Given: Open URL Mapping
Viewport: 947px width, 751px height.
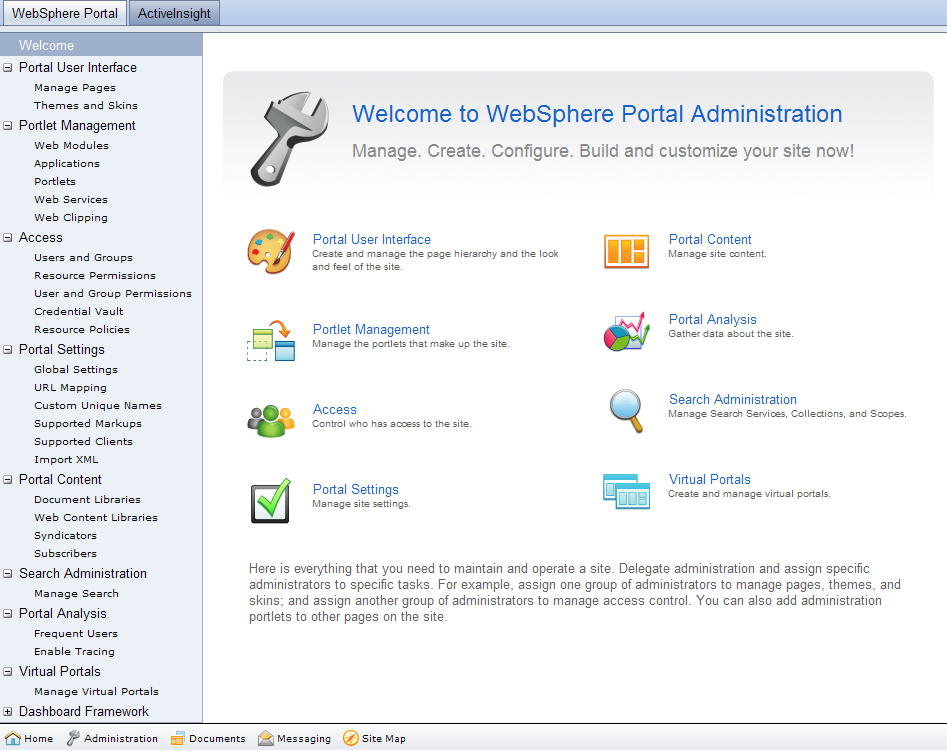Looking at the screenshot, I should [x=70, y=388].
